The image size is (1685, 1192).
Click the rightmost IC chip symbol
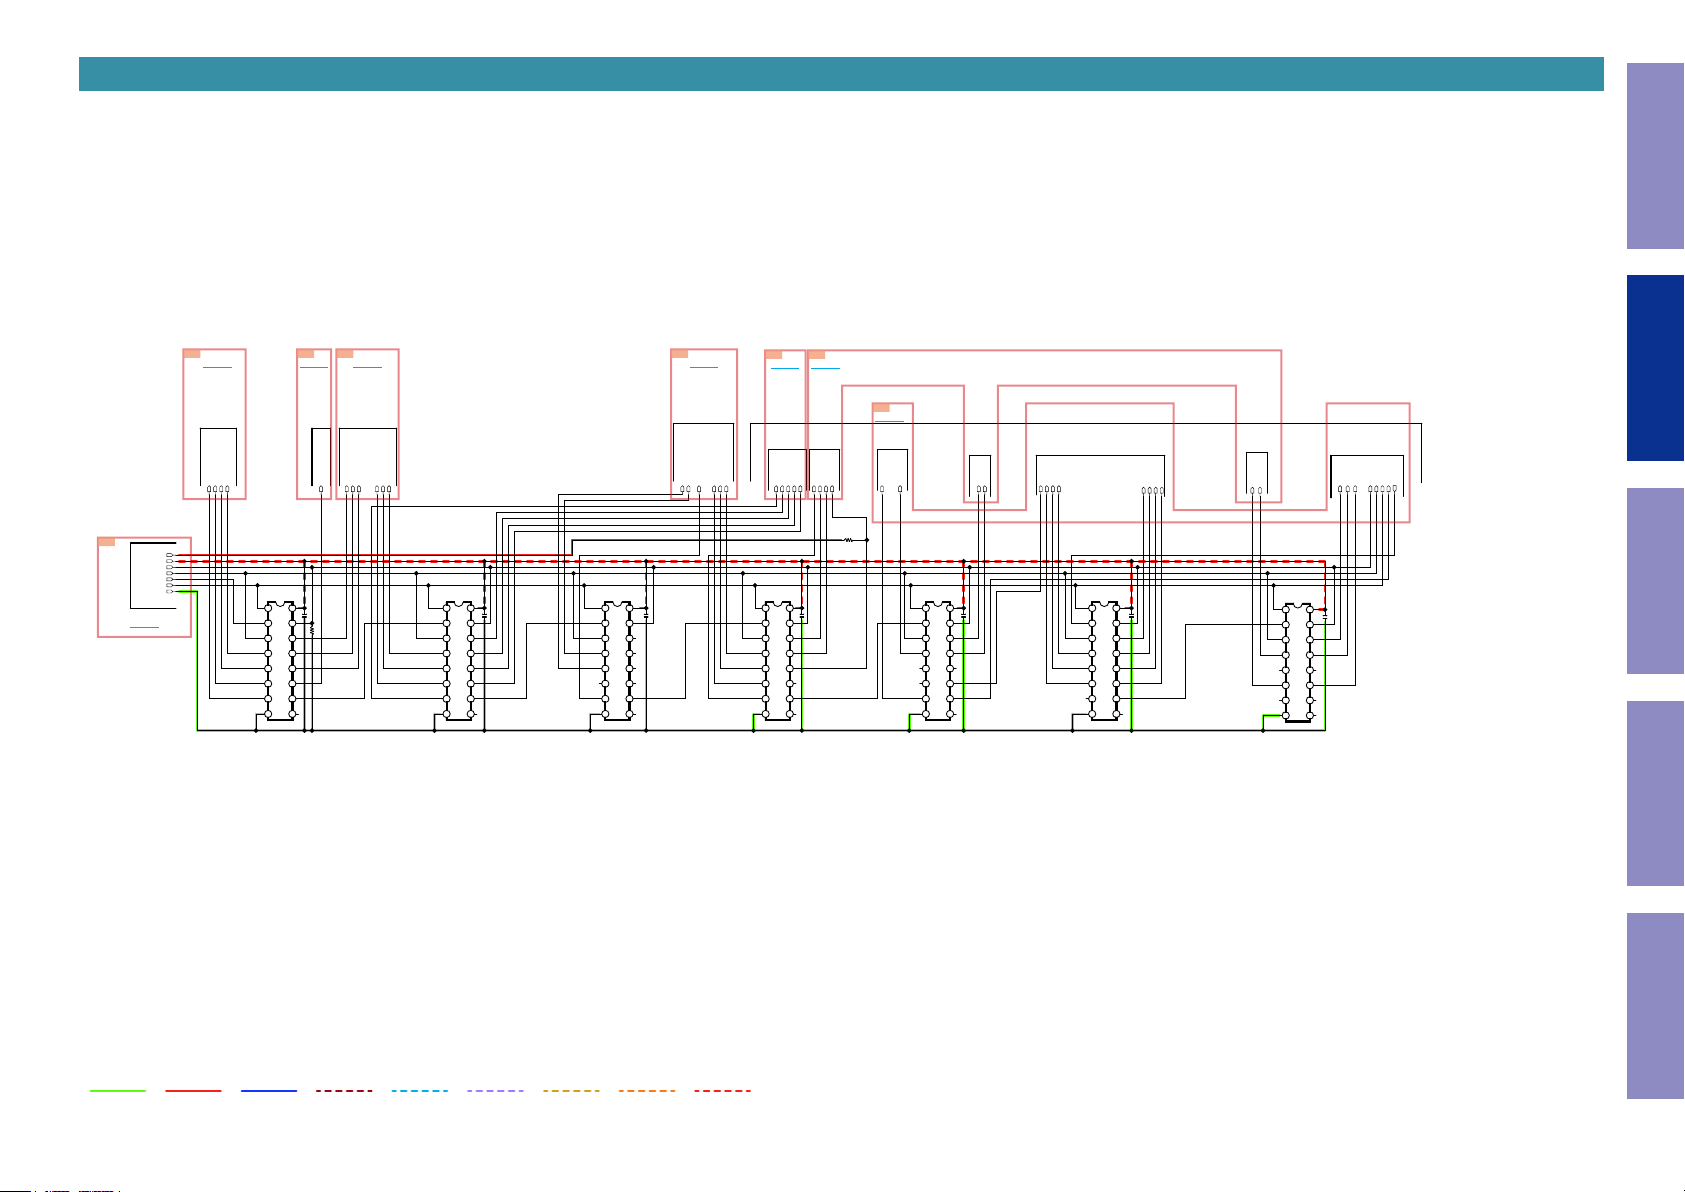click(1298, 662)
